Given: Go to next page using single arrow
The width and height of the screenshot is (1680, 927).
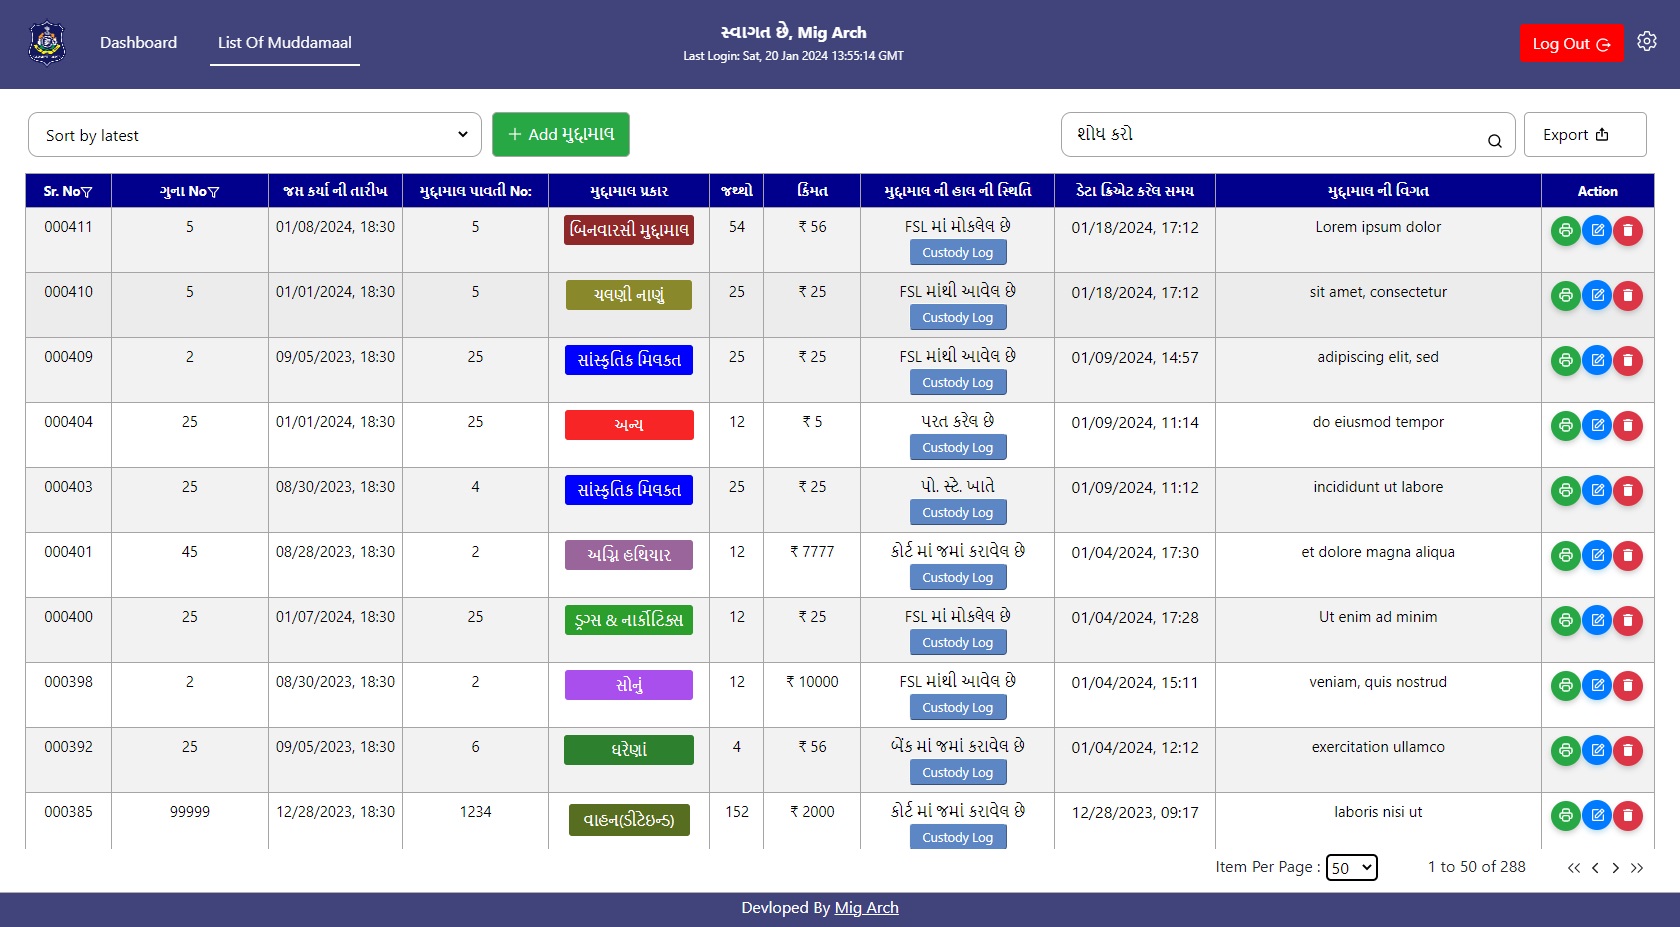Looking at the screenshot, I should click(1616, 868).
